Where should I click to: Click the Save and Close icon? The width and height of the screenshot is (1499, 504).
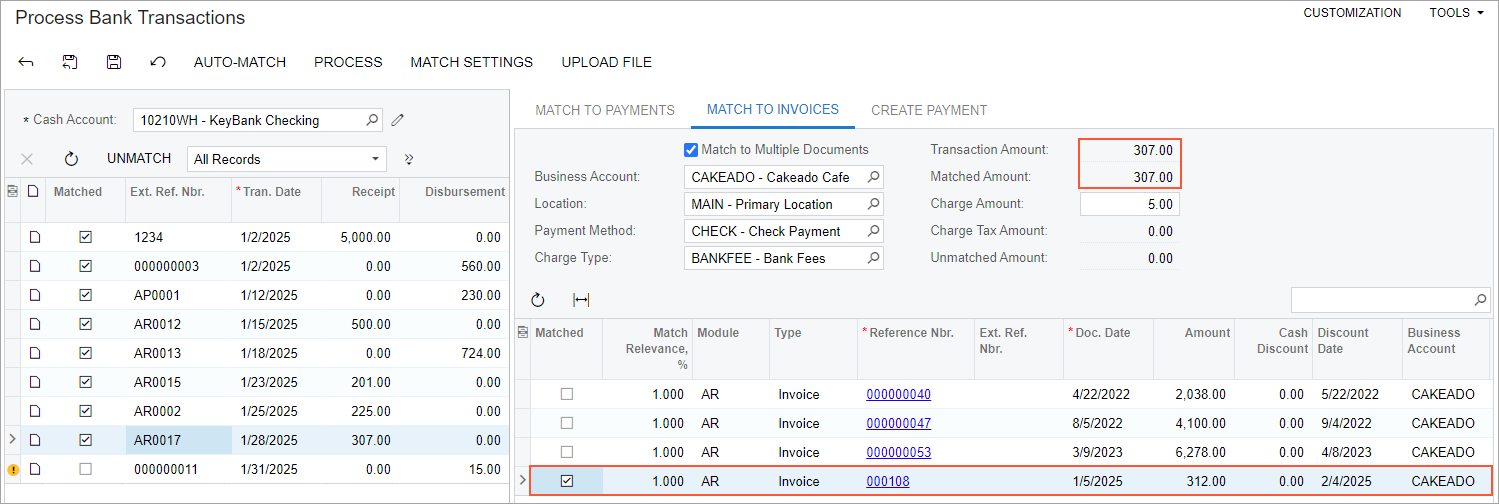coord(70,62)
